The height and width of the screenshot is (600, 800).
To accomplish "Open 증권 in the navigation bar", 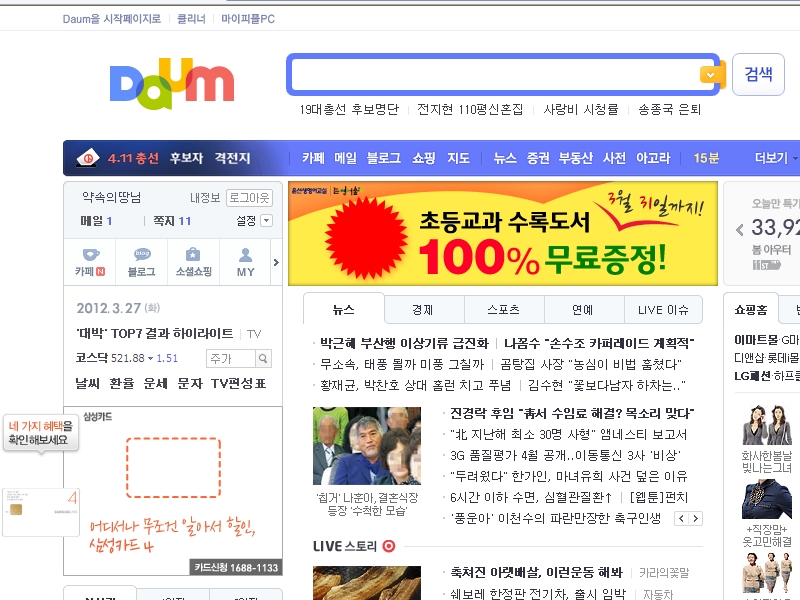I will (538, 158).
